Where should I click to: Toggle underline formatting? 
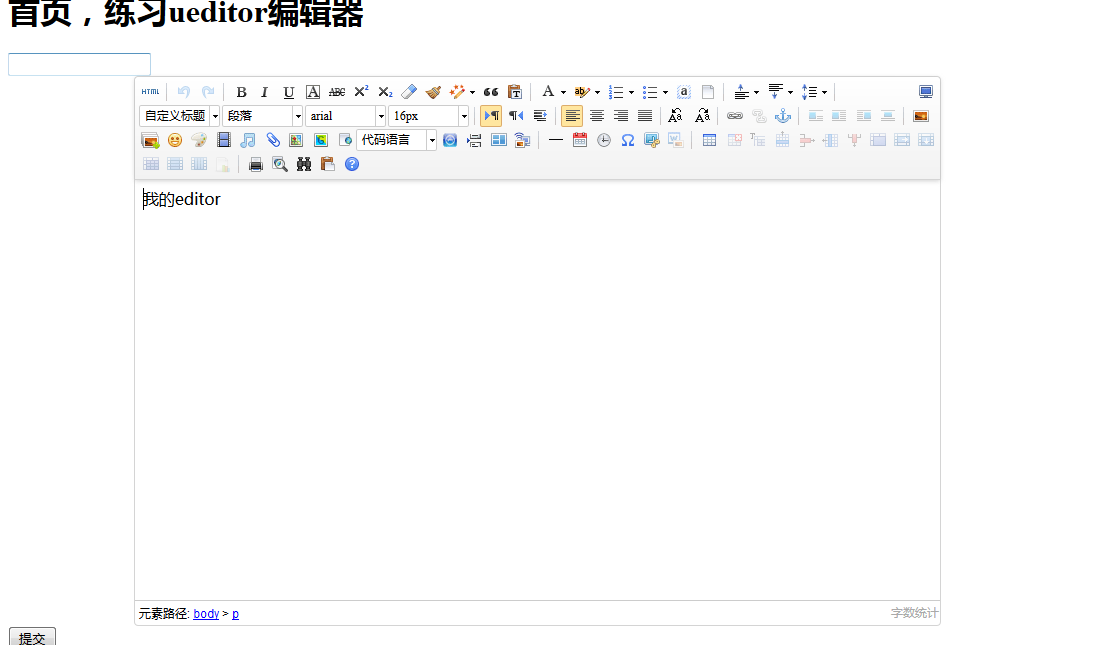(289, 92)
